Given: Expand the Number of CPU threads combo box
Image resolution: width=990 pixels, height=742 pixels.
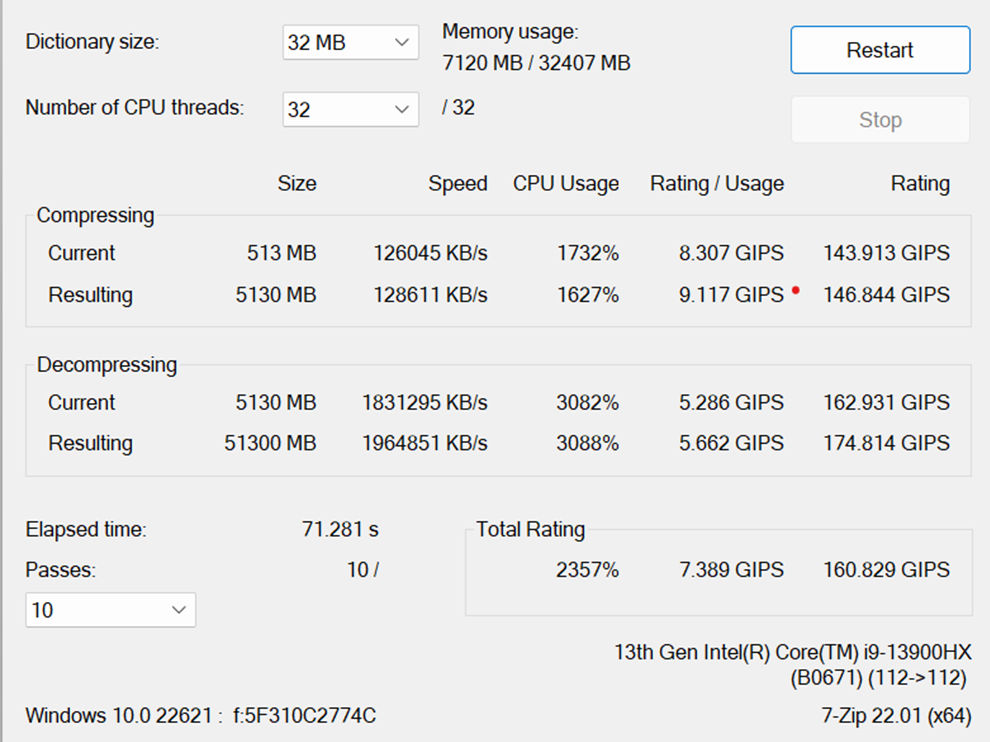Looking at the screenshot, I should point(350,109).
